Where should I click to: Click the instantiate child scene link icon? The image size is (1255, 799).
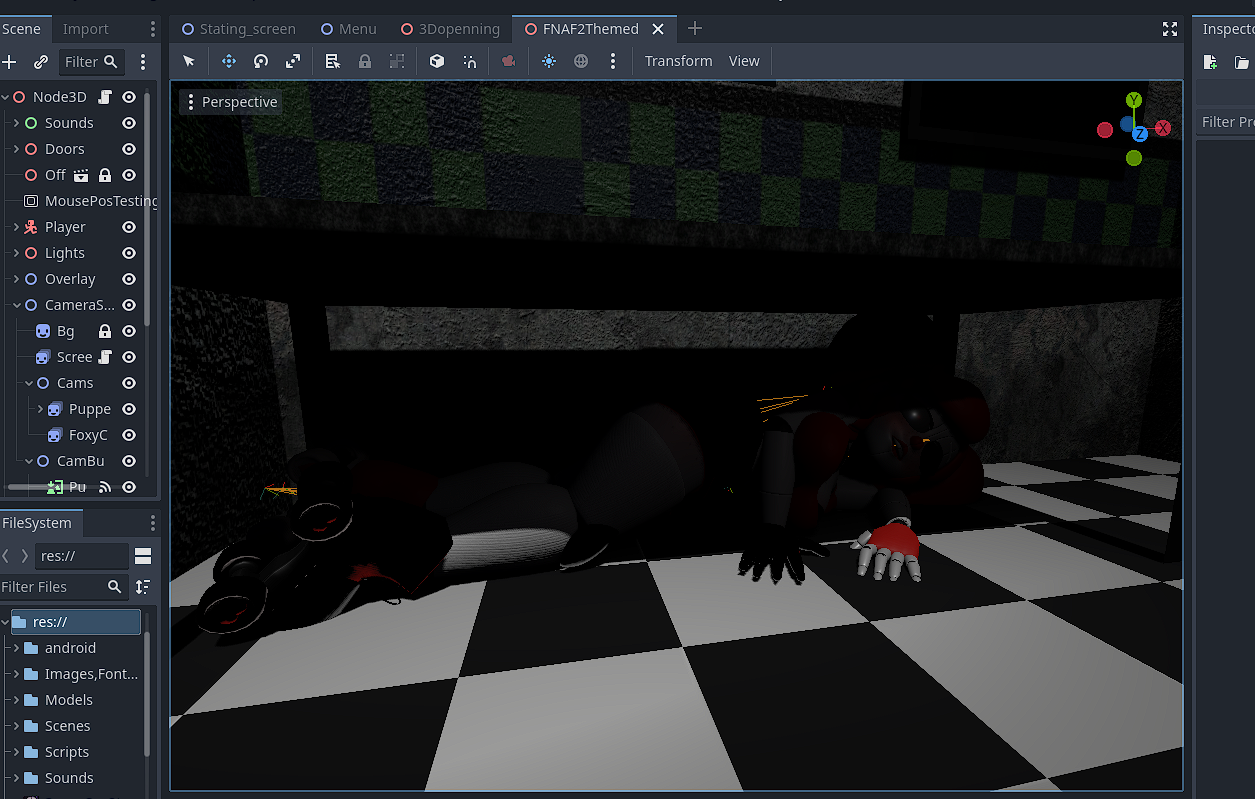click(41, 62)
